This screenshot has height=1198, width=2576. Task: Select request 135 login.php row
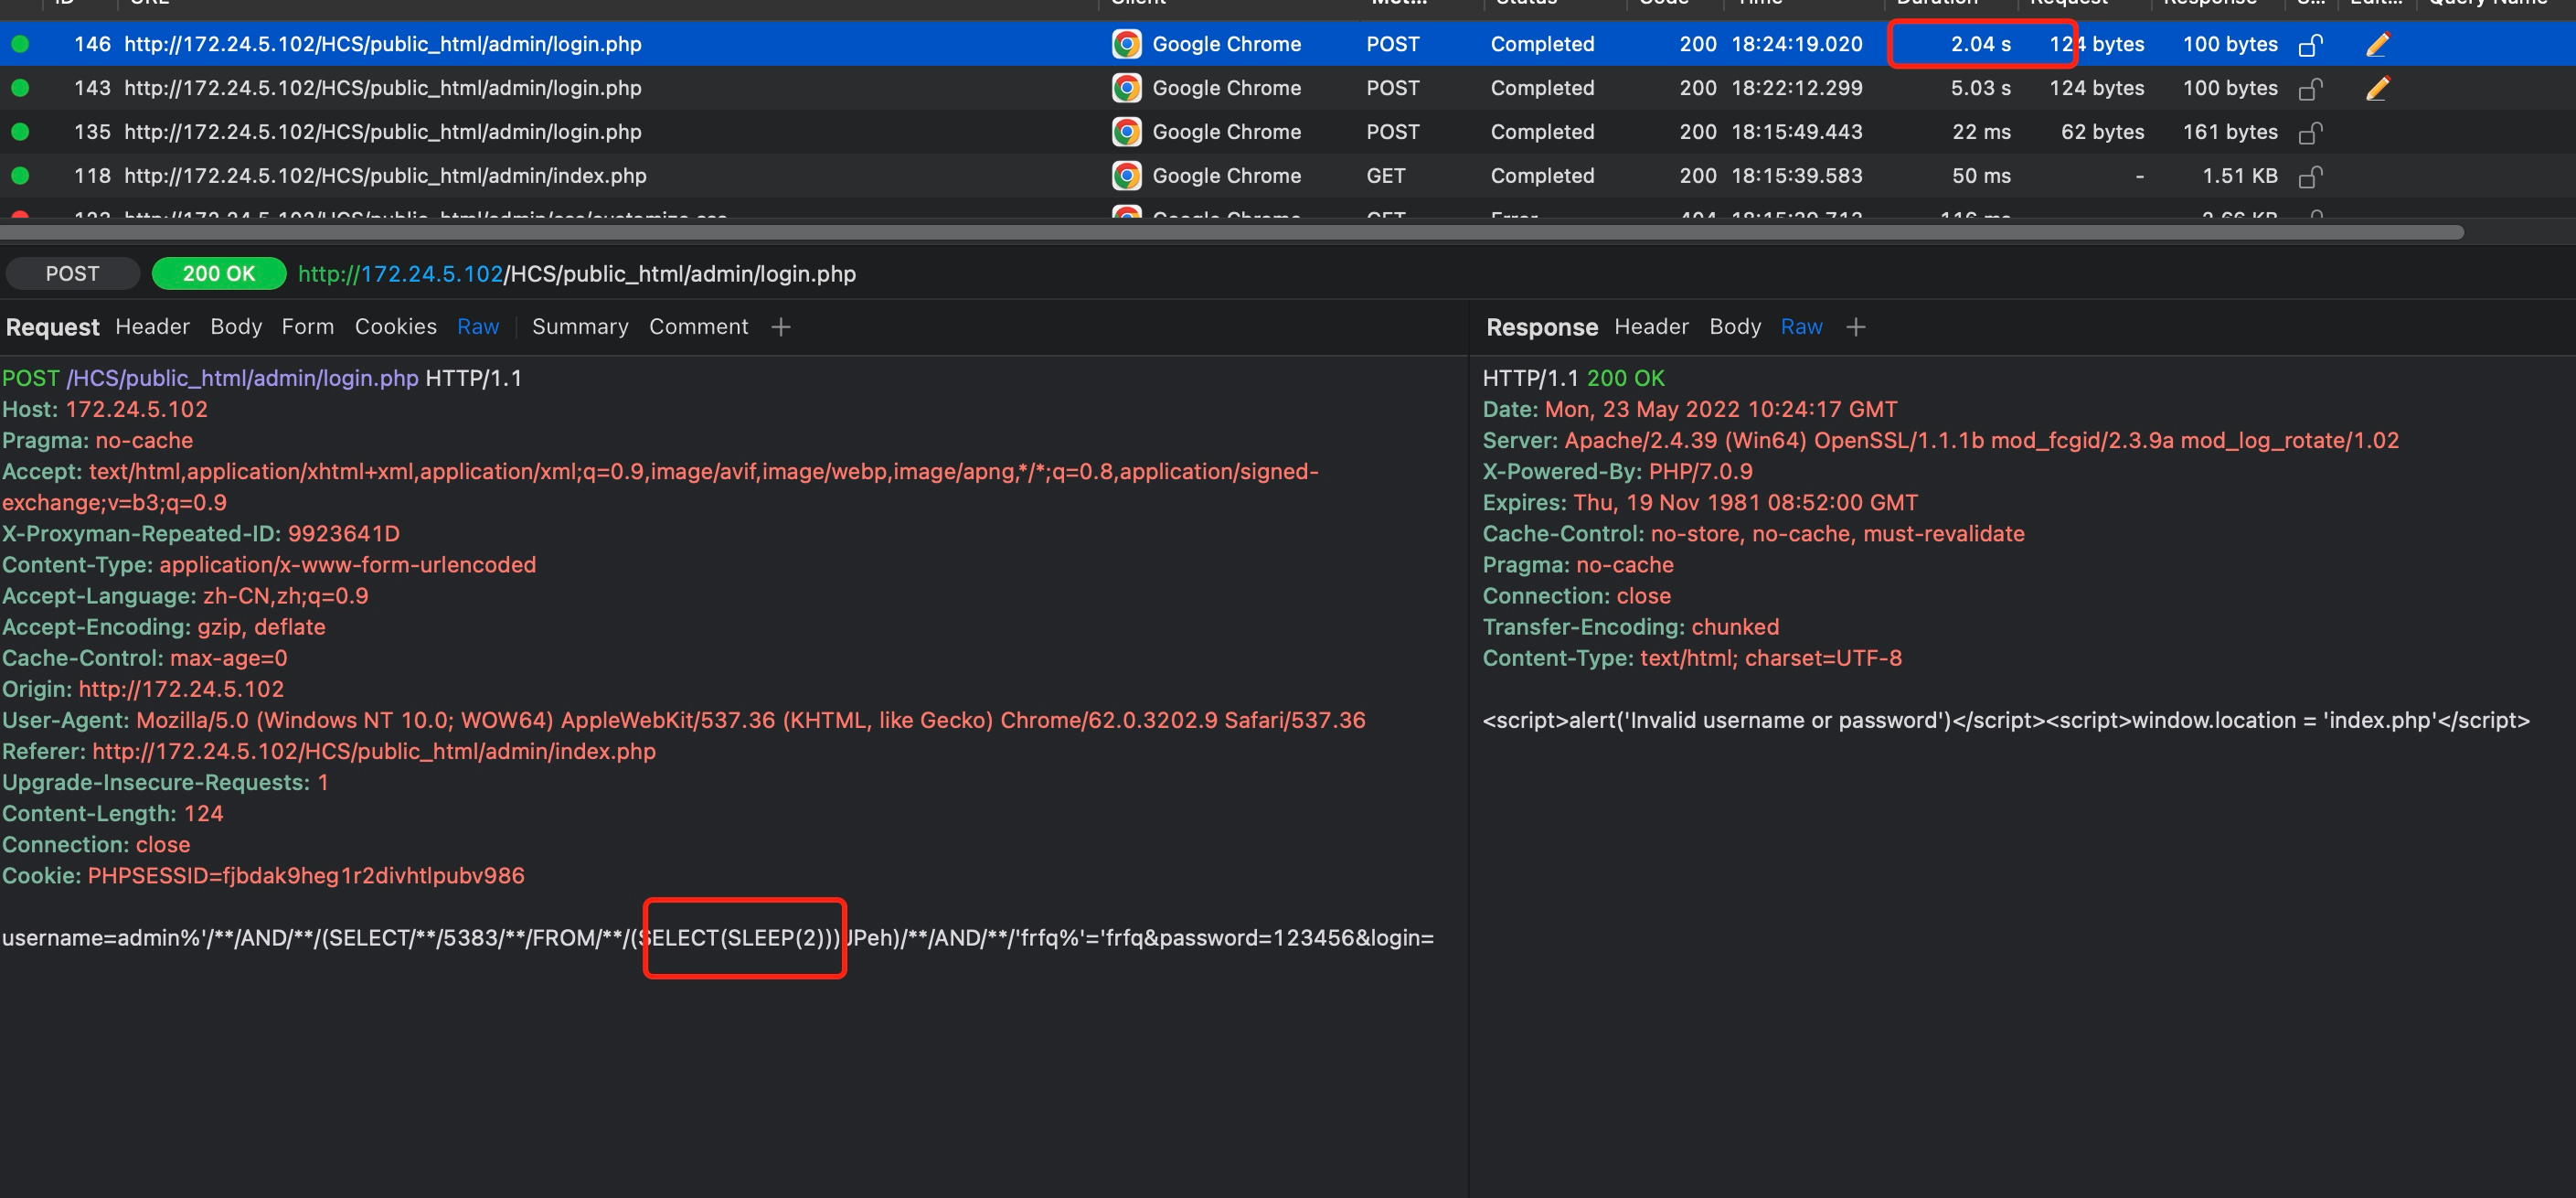tap(382, 132)
